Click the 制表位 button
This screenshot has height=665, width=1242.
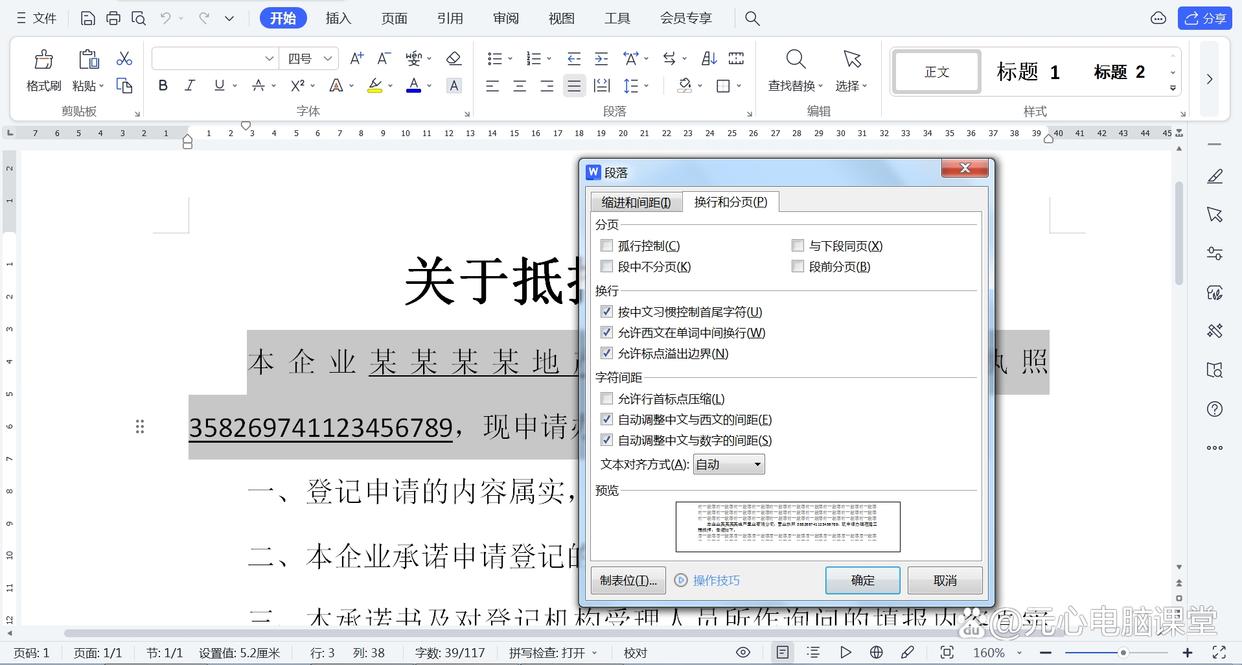(x=628, y=580)
